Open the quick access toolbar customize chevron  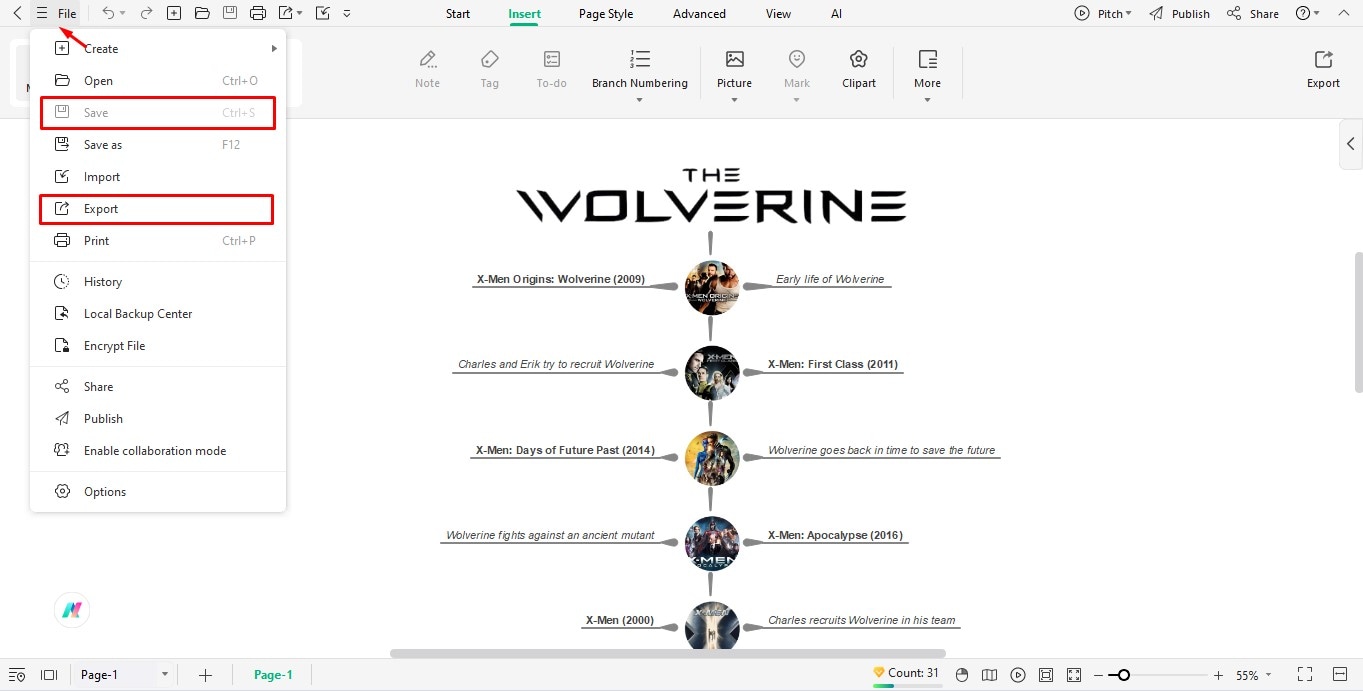tap(347, 14)
